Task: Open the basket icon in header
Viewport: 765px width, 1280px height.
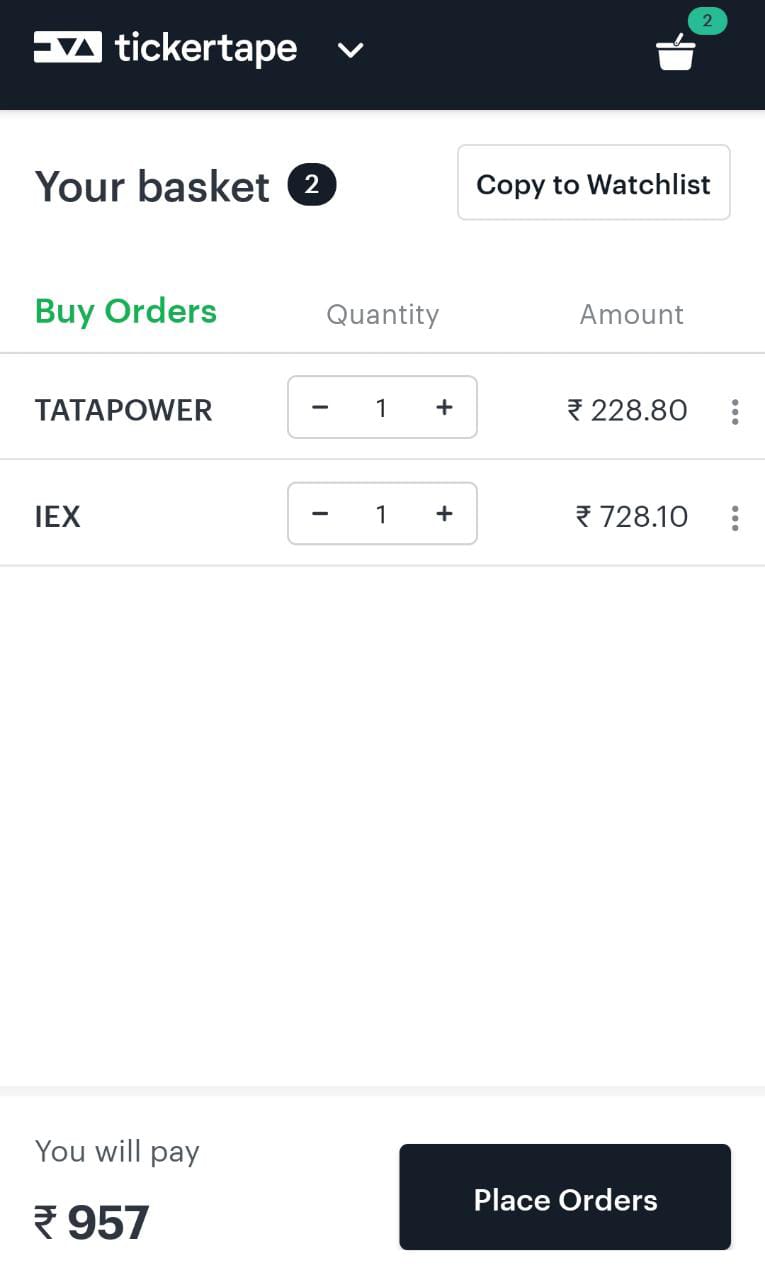Action: pyautogui.click(x=676, y=53)
